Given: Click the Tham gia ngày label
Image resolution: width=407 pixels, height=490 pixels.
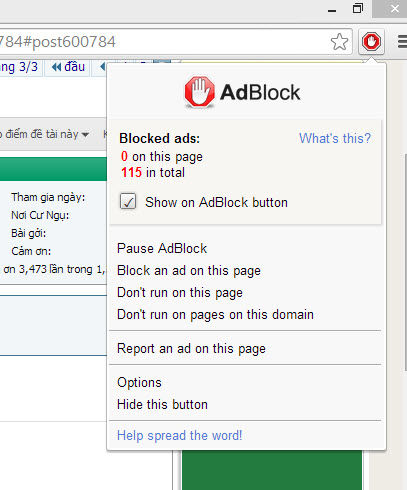Looking at the screenshot, I should (48, 197).
